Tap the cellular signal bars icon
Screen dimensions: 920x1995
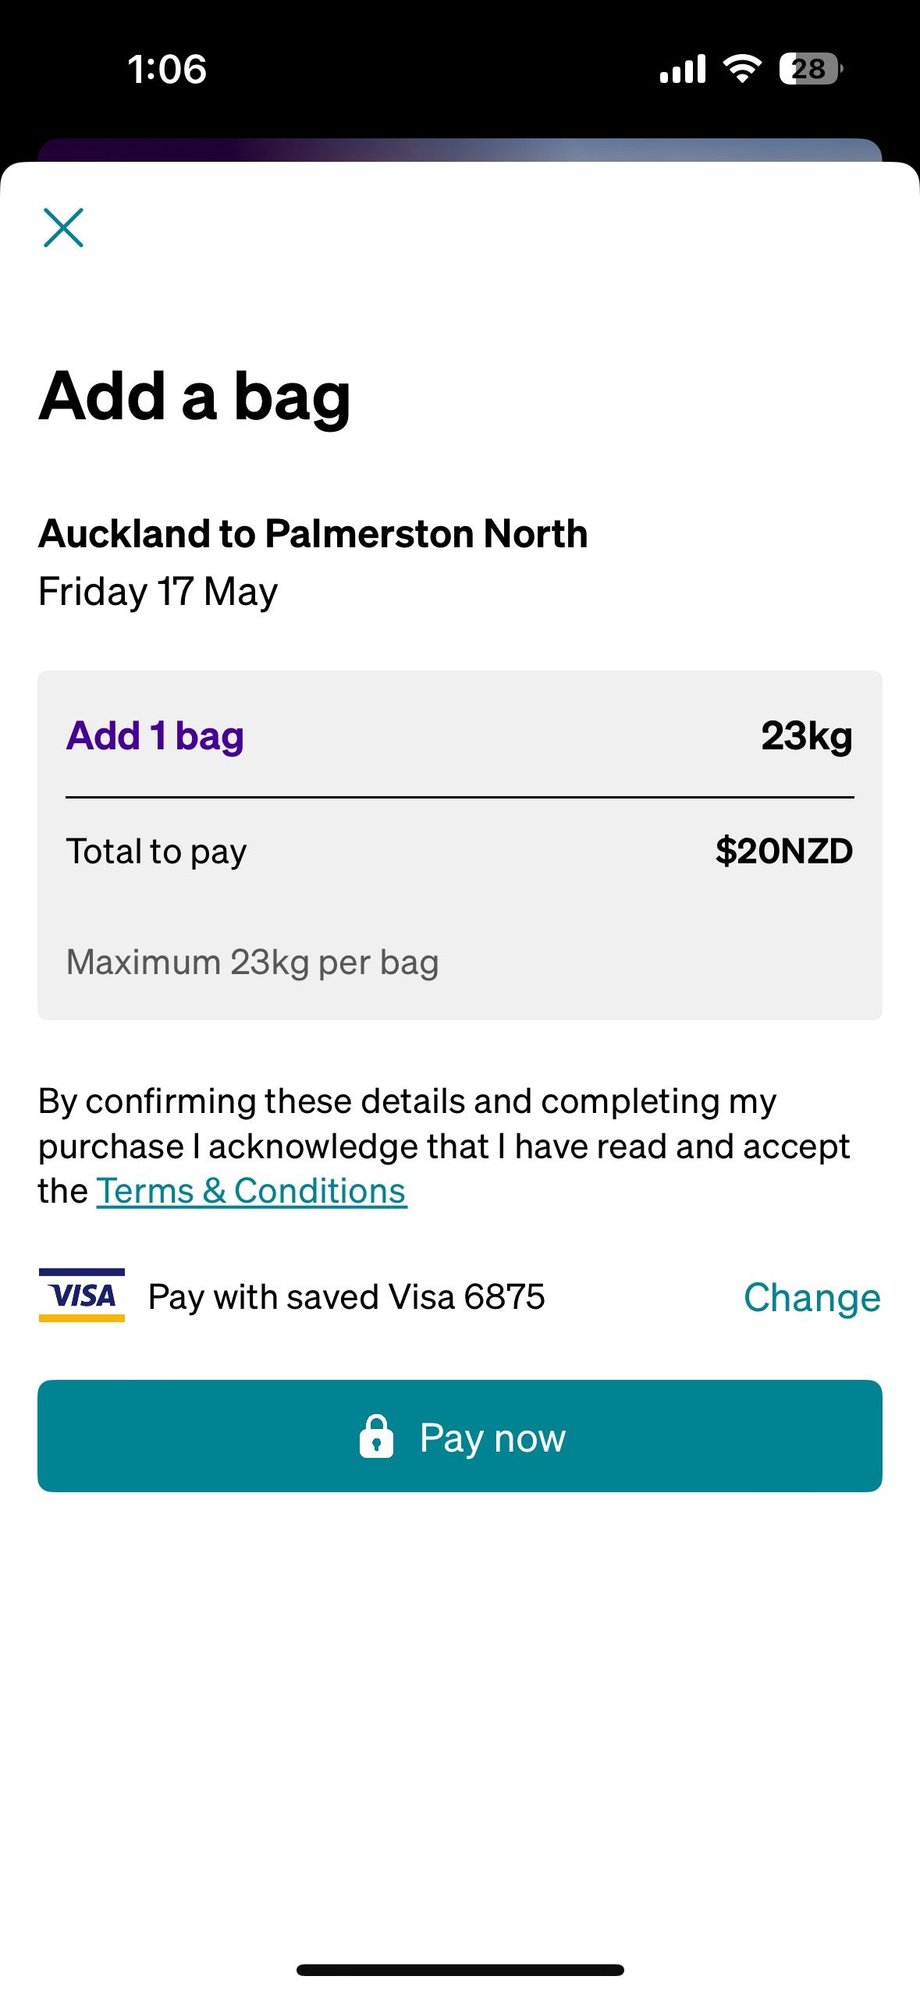tap(683, 69)
